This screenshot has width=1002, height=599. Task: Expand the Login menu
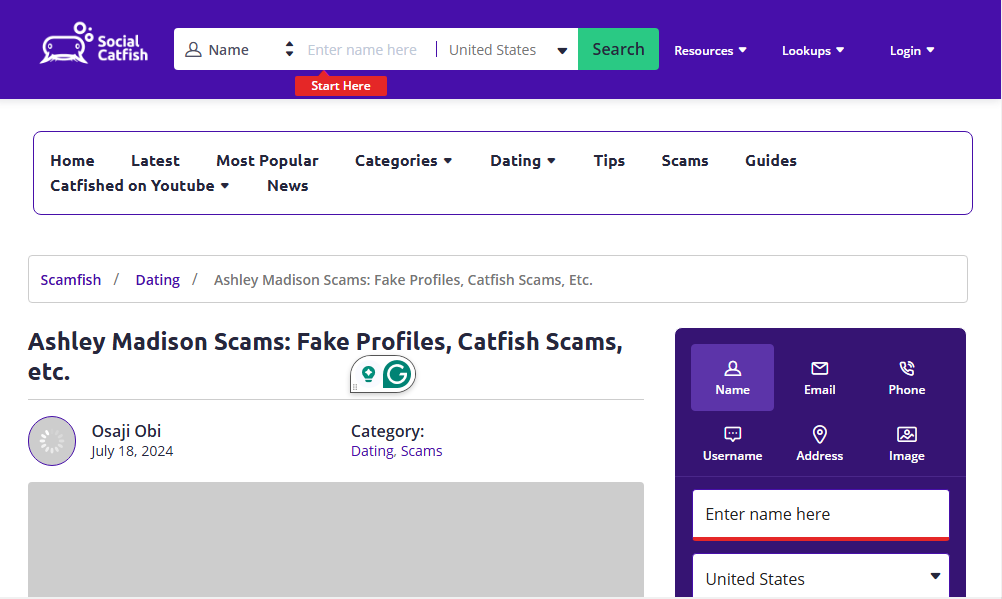click(912, 51)
